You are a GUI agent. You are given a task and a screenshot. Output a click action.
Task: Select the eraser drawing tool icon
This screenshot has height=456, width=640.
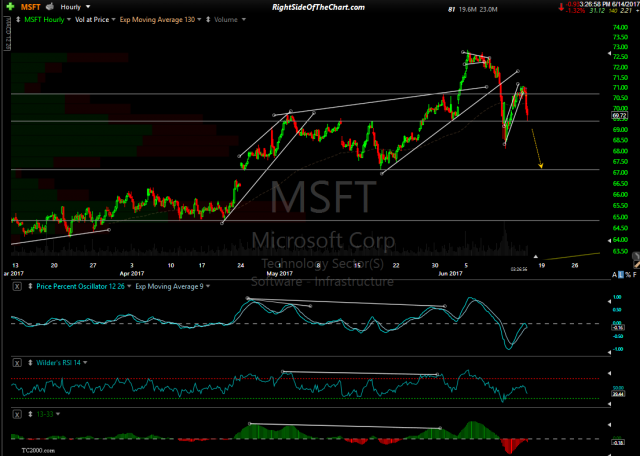[x=636, y=256]
